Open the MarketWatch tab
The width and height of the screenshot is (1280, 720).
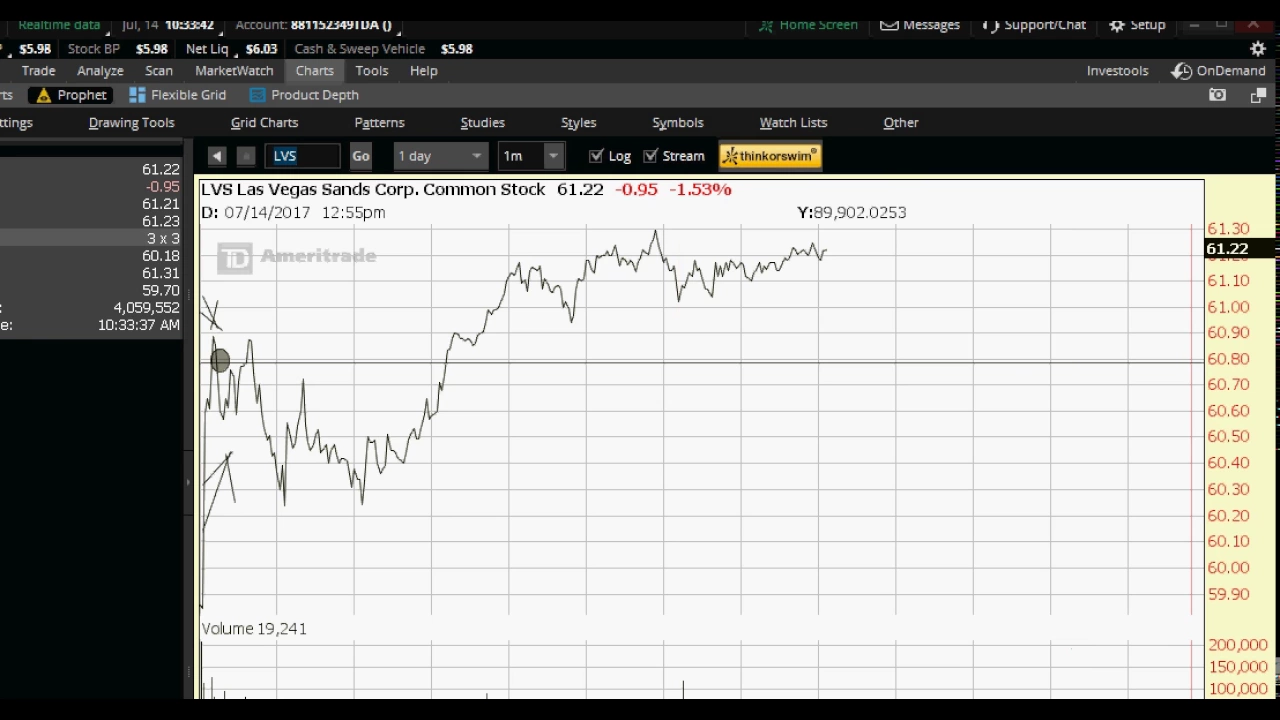click(x=234, y=71)
